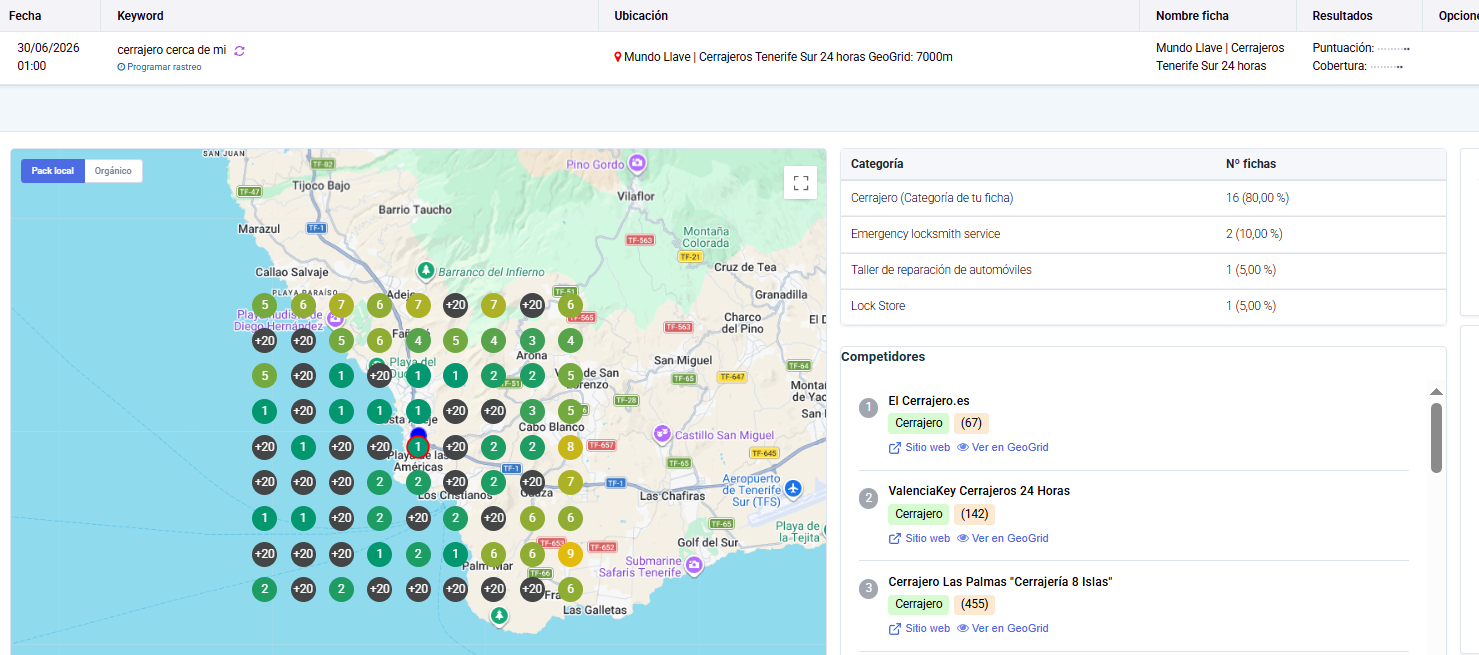
Task: Click Lock Store category row
Action: point(1143,306)
